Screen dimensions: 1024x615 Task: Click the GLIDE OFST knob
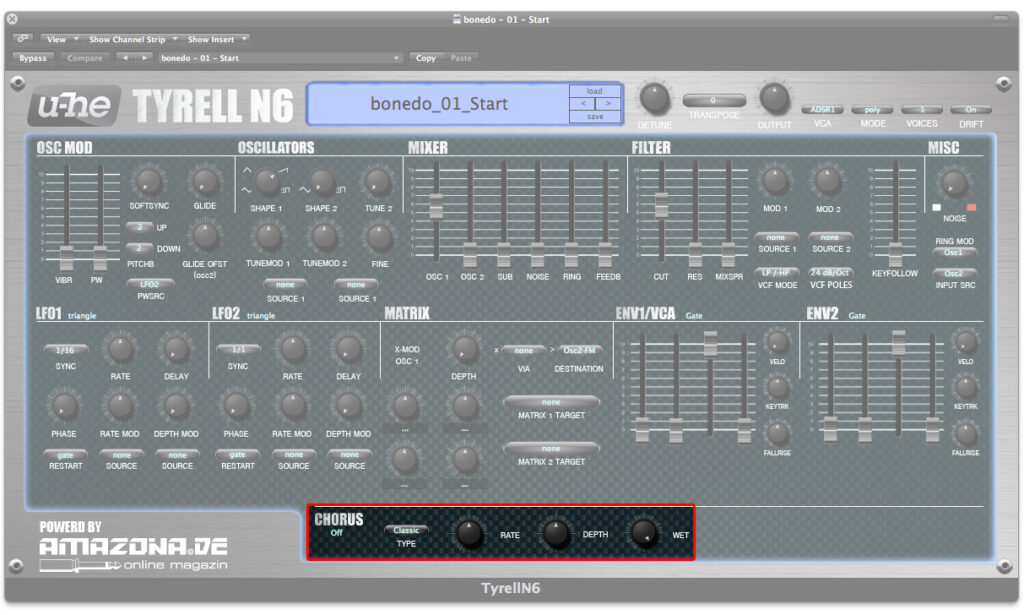coord(204,237)
